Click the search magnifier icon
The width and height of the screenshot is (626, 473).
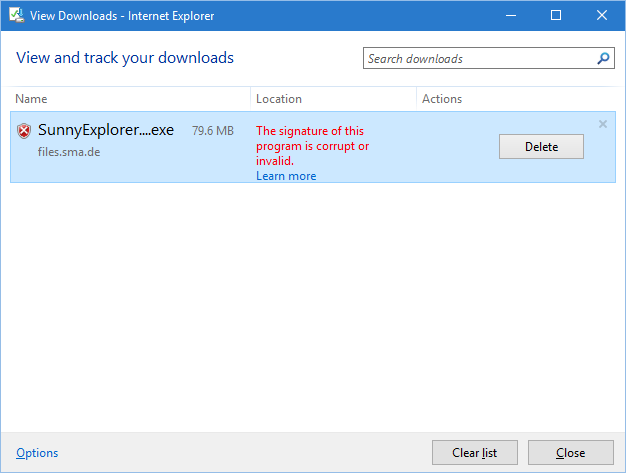click(603, 58)
